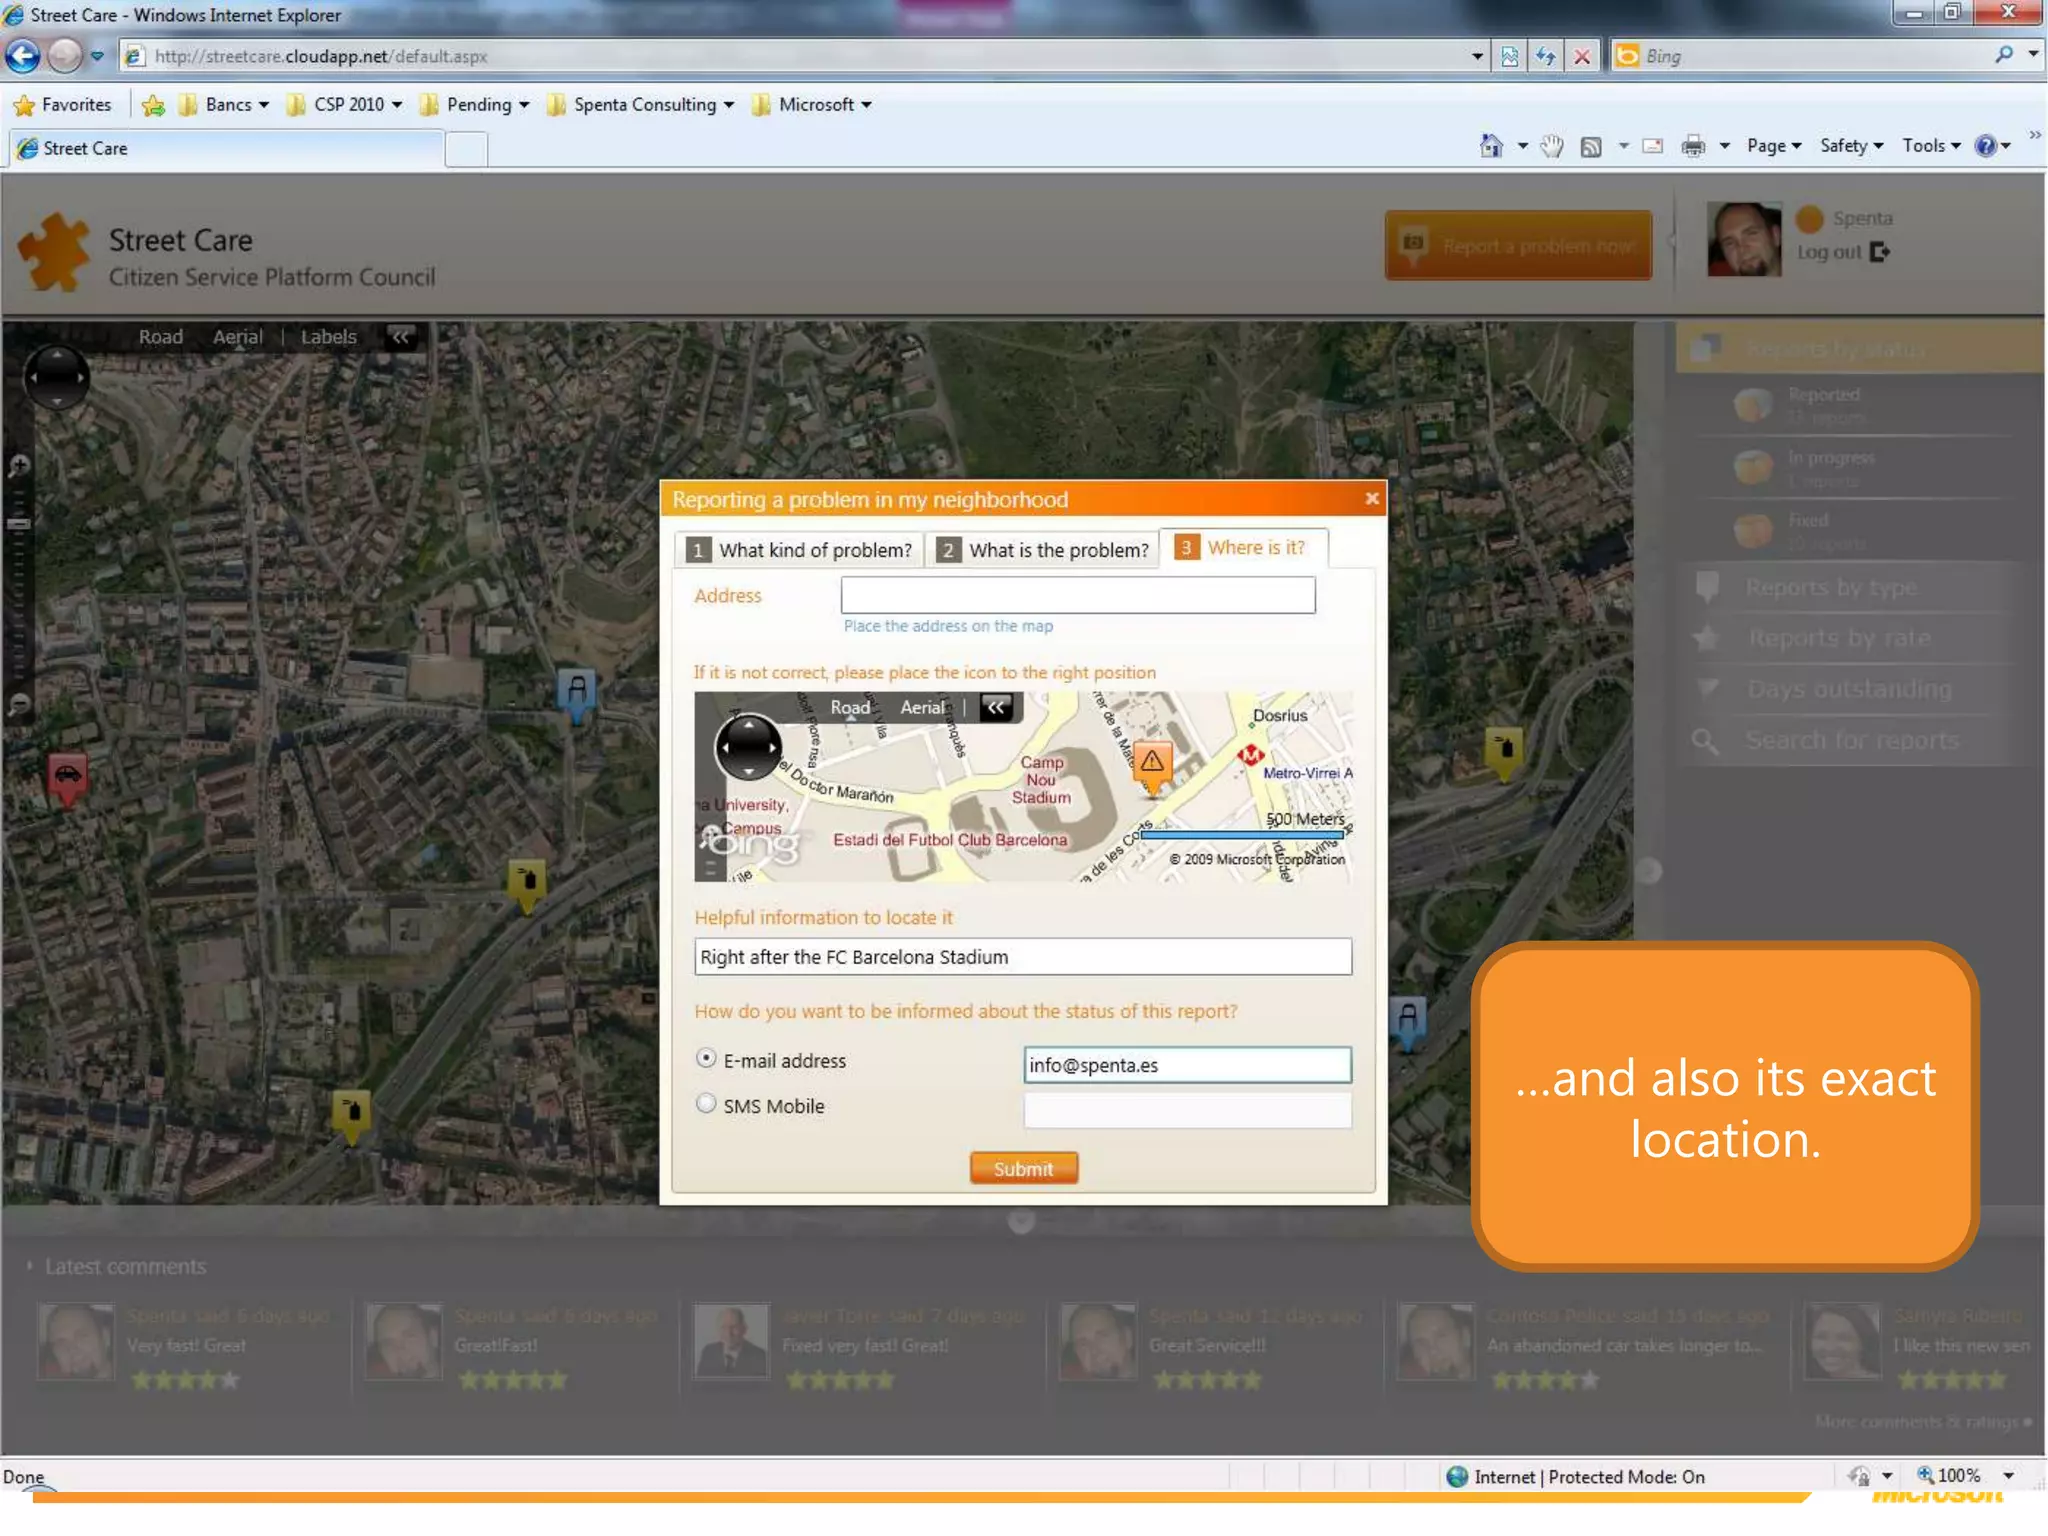Viewport: 2048px width, 1536px height.
Task: Click the Print icon in command bar
Action: (1693, 147)
